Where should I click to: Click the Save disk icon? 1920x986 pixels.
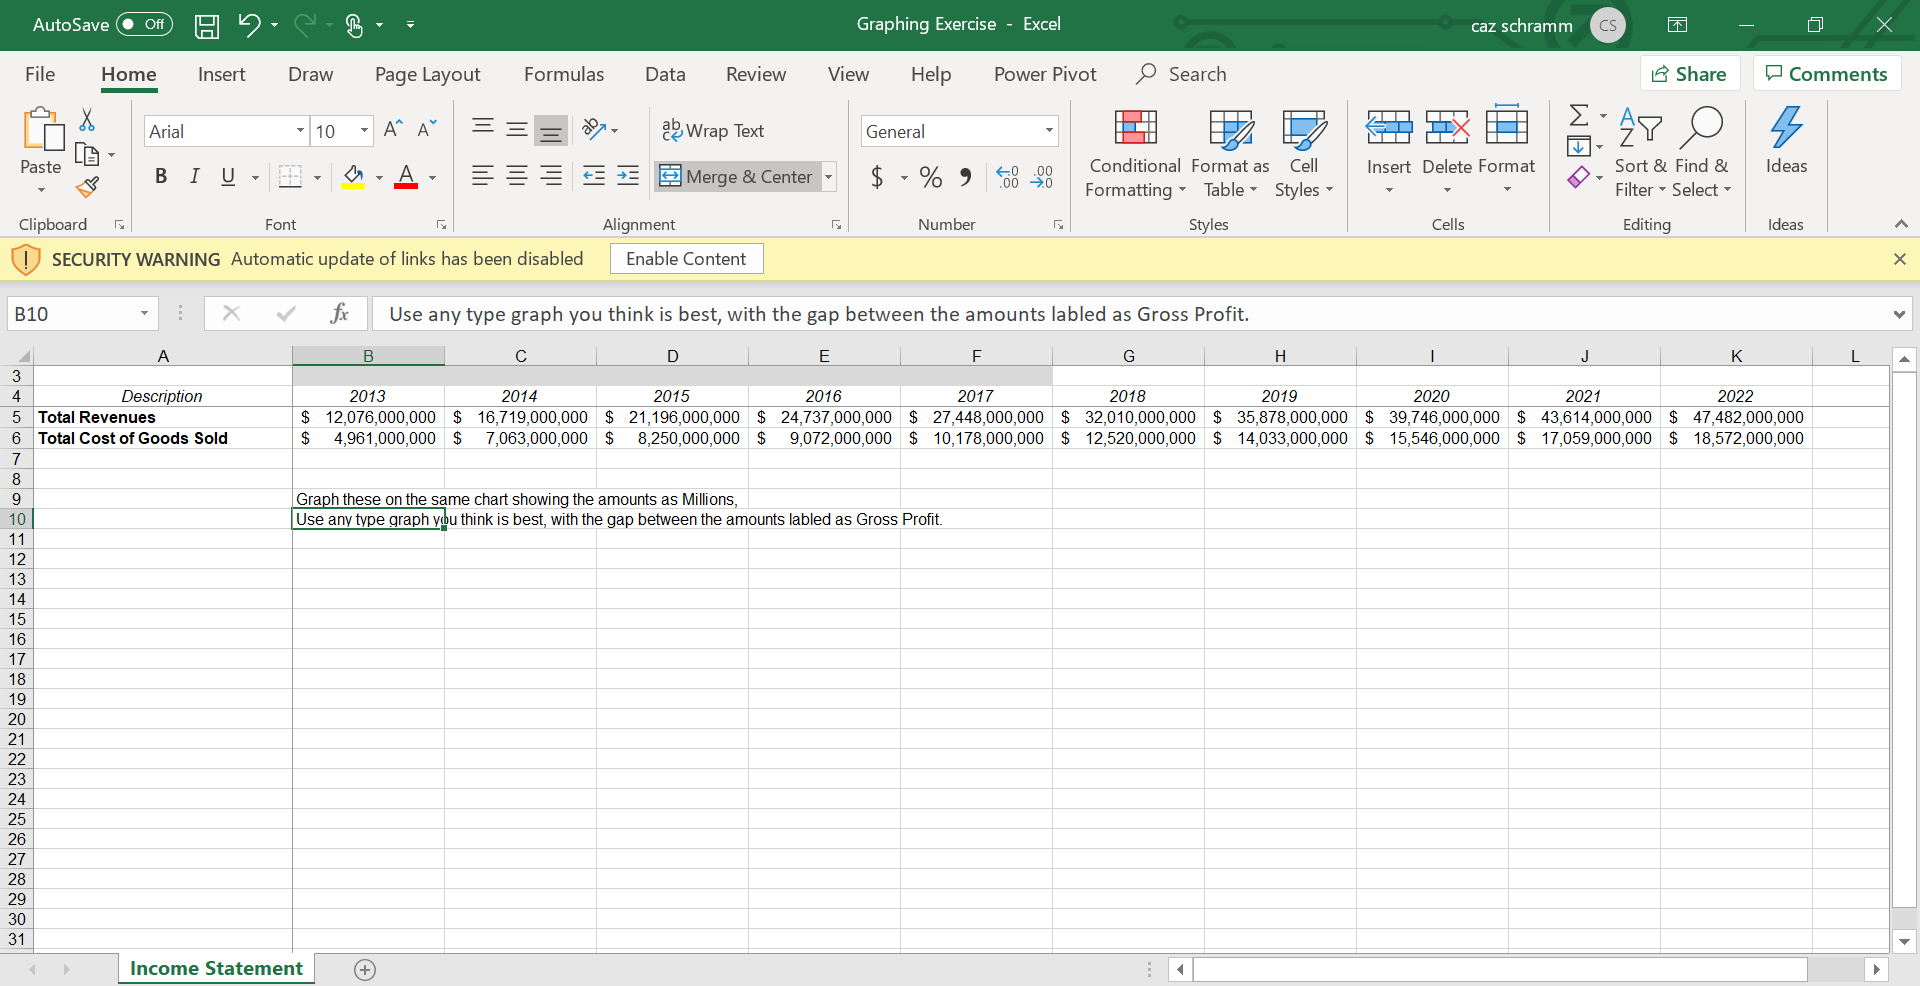(206, 25)
